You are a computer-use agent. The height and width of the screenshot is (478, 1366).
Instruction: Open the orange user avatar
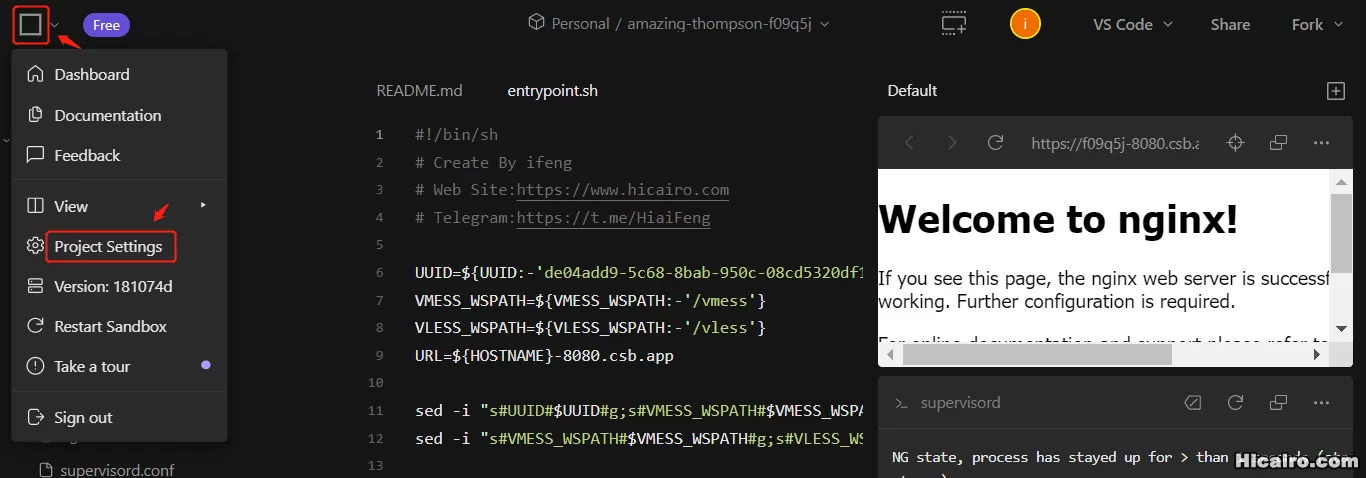pyautogui.click(x=1025, y=24)
